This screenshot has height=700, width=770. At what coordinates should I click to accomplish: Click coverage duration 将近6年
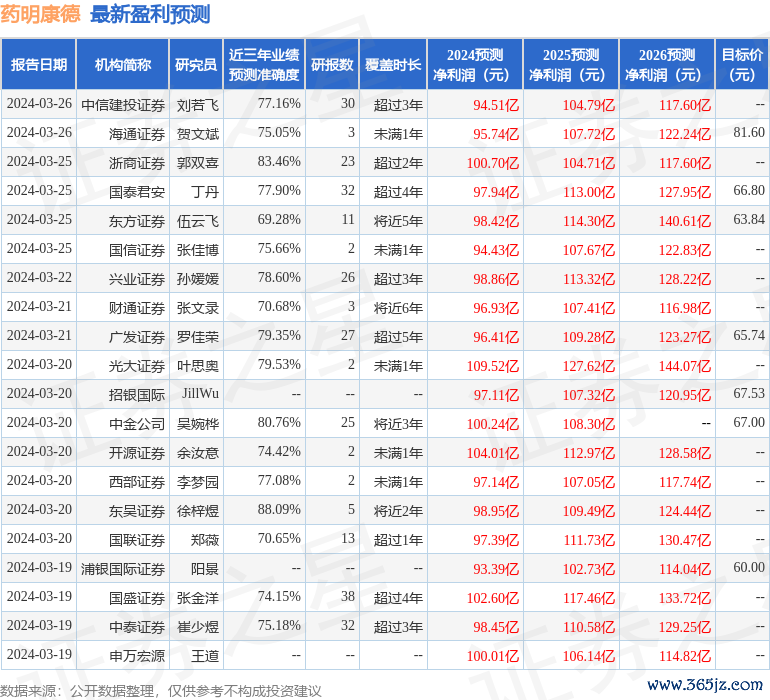(x=398, y=308)
